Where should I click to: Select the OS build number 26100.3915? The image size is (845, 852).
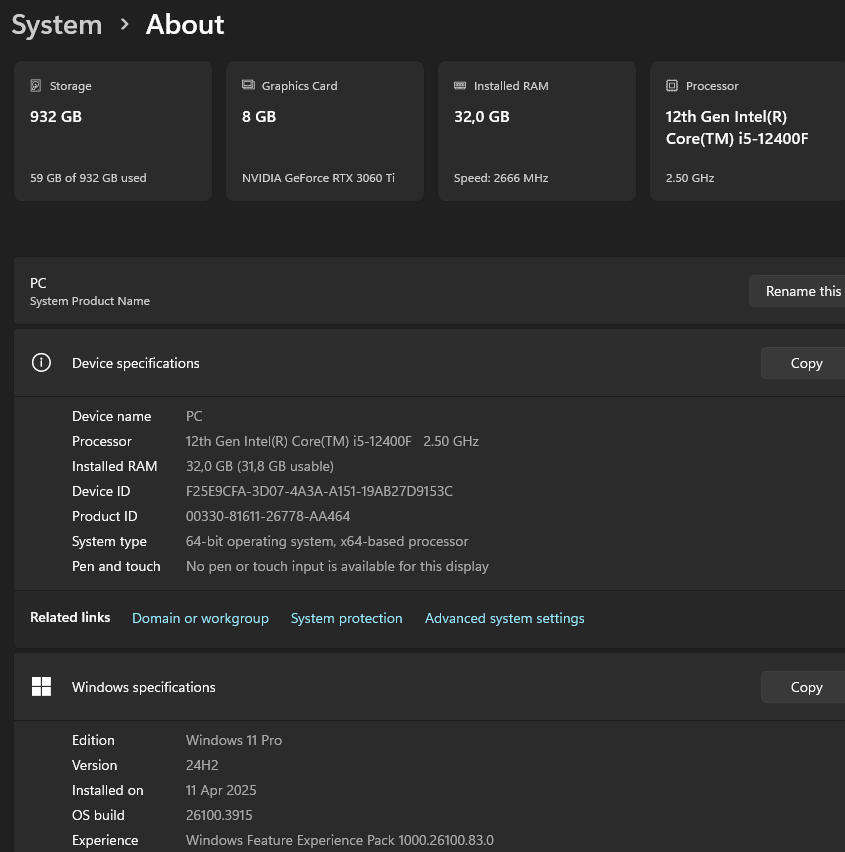coord(219,815)
